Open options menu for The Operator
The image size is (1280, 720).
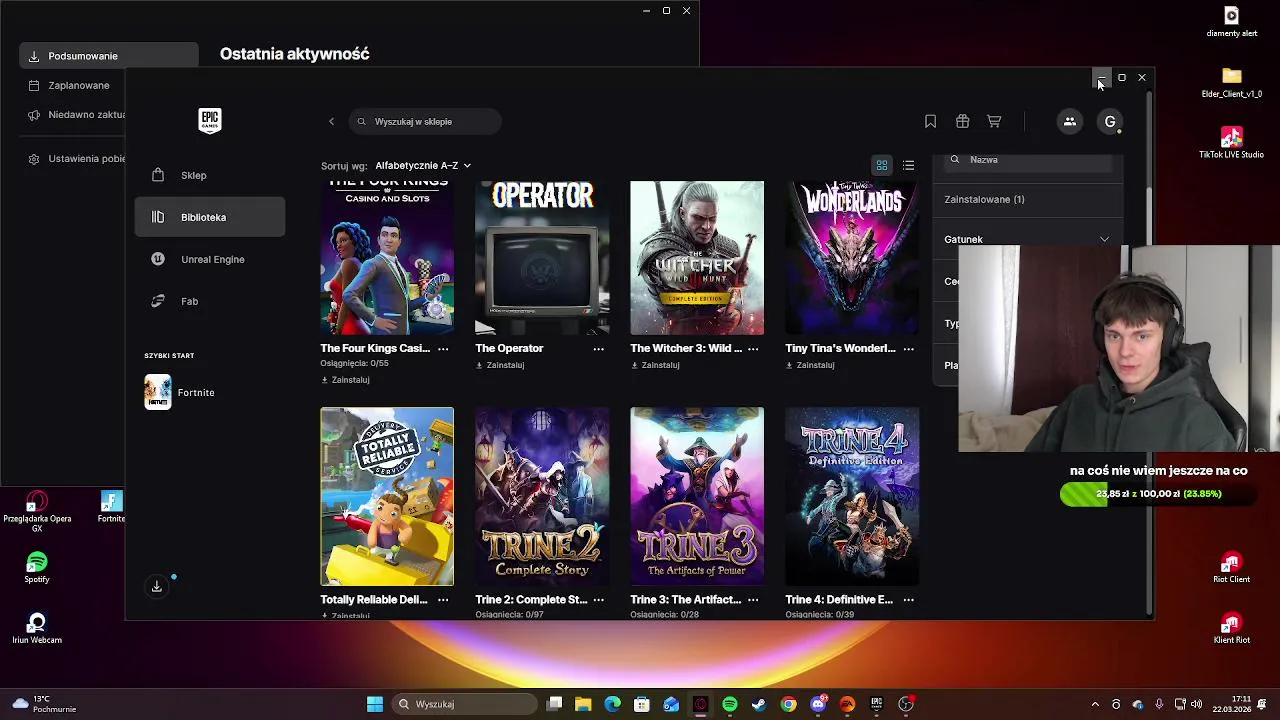click(x=598, y=349)
